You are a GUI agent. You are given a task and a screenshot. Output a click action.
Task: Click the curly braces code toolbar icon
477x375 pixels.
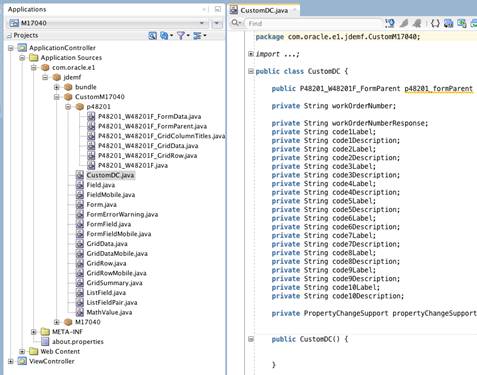click(435, 23)
